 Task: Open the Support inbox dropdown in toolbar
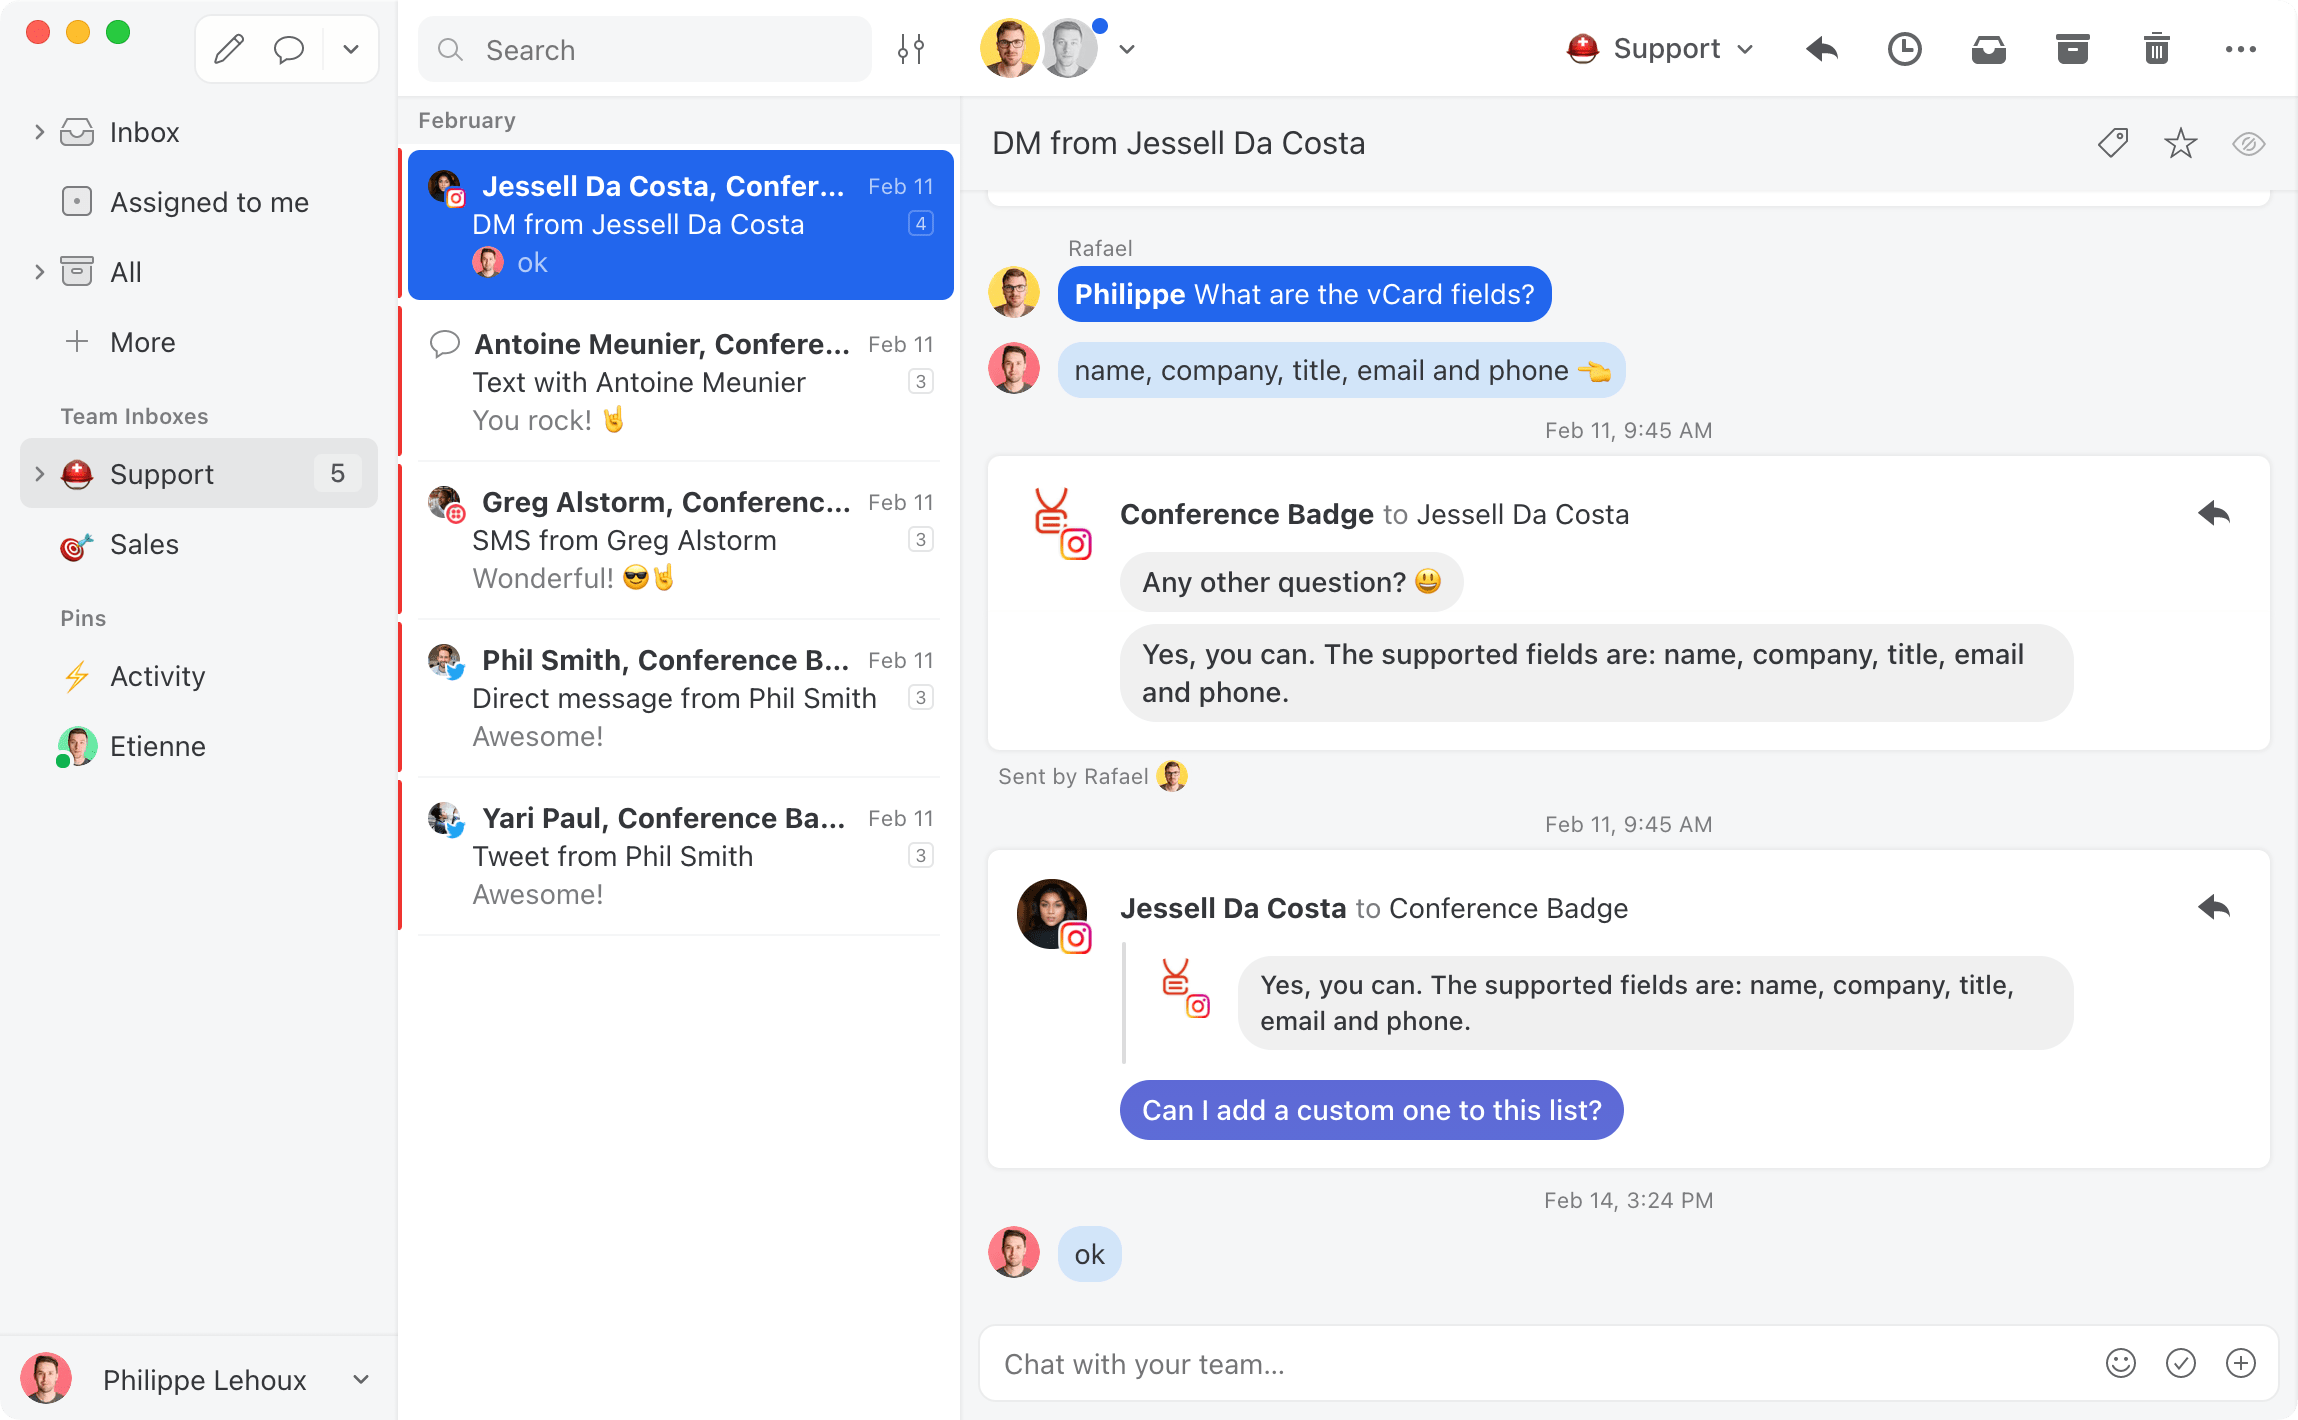pyautogui.click(x=1660, y=49)
